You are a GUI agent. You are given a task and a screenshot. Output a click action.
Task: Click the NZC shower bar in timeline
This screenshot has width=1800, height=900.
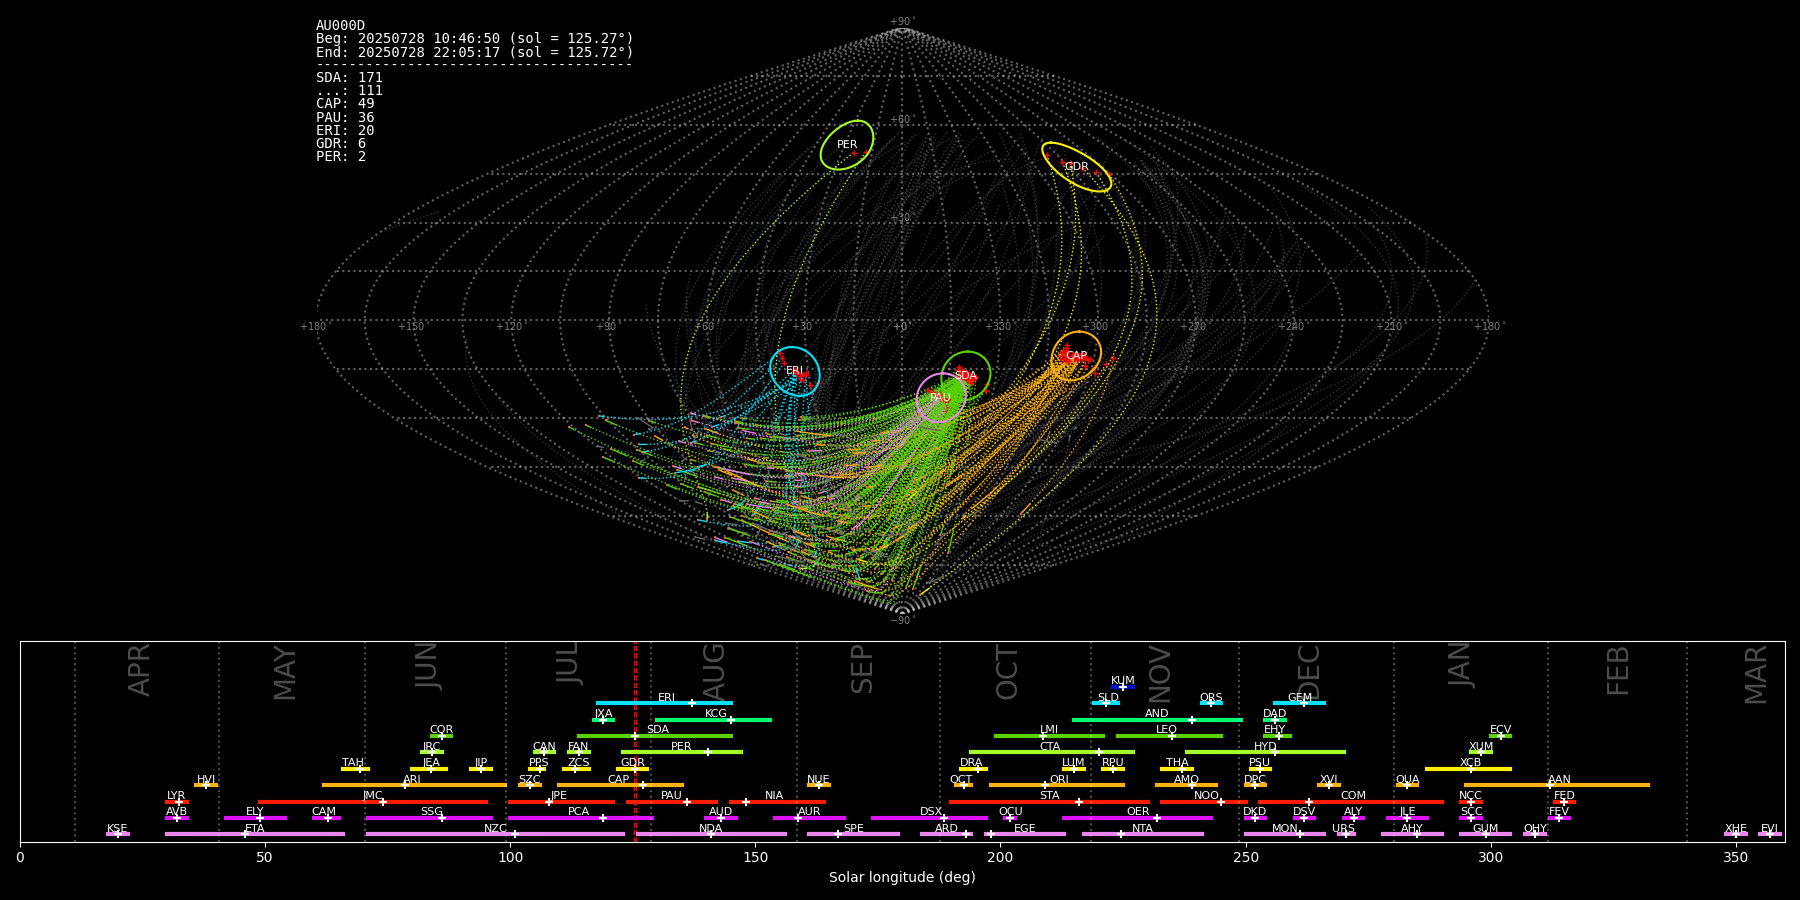click(x=495, y=834)
